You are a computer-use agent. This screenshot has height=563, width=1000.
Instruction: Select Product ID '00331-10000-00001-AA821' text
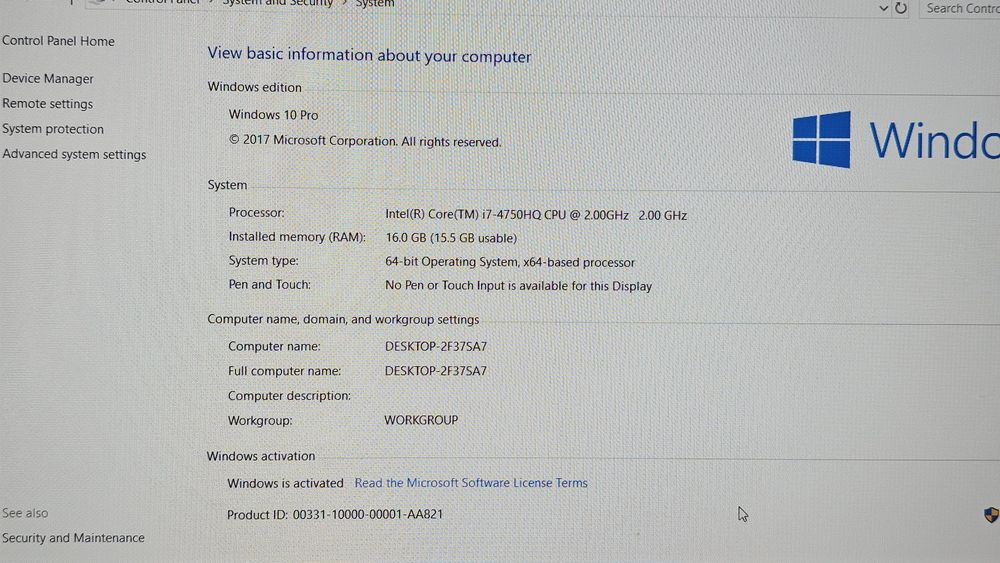point(367,515)
